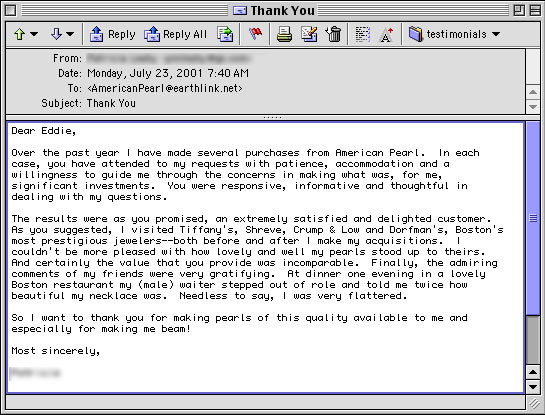Delete message using trash can icon
Screen dimensions: 545x415
pyautogui.click(x=334, y=34)
